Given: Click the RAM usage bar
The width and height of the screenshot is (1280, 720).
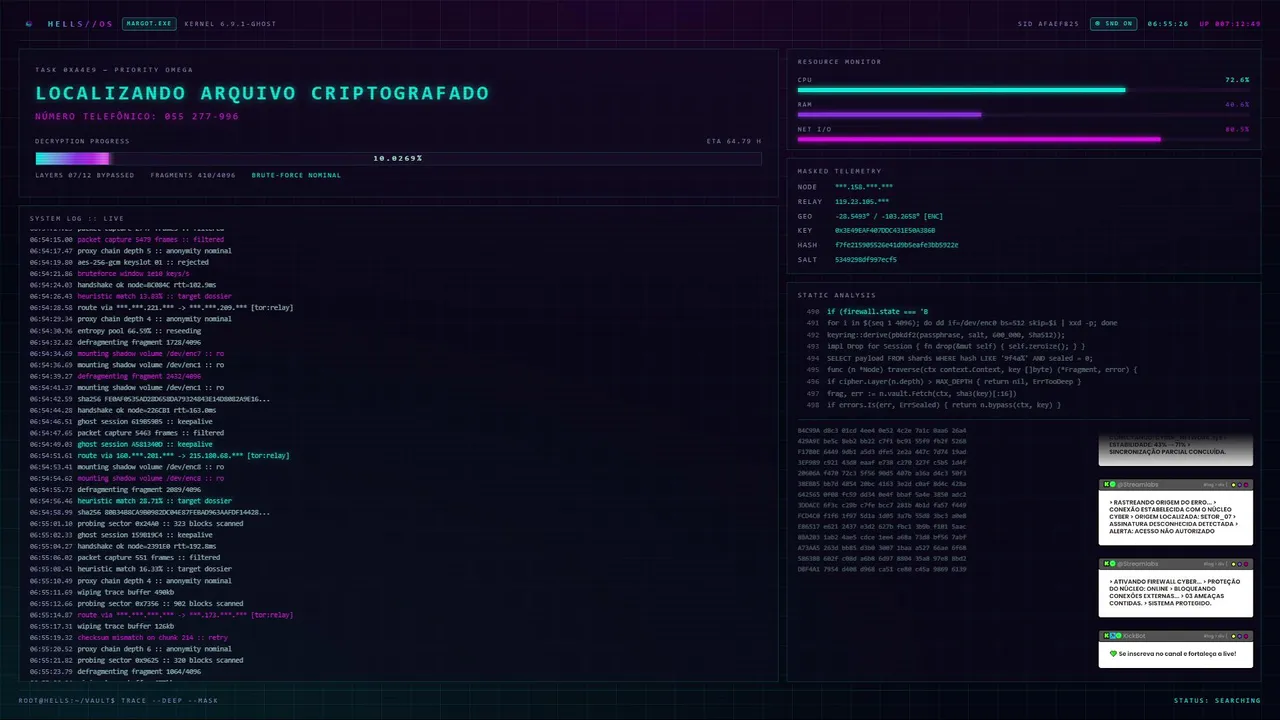Looking at the screenshot, I should (1023, 115).
